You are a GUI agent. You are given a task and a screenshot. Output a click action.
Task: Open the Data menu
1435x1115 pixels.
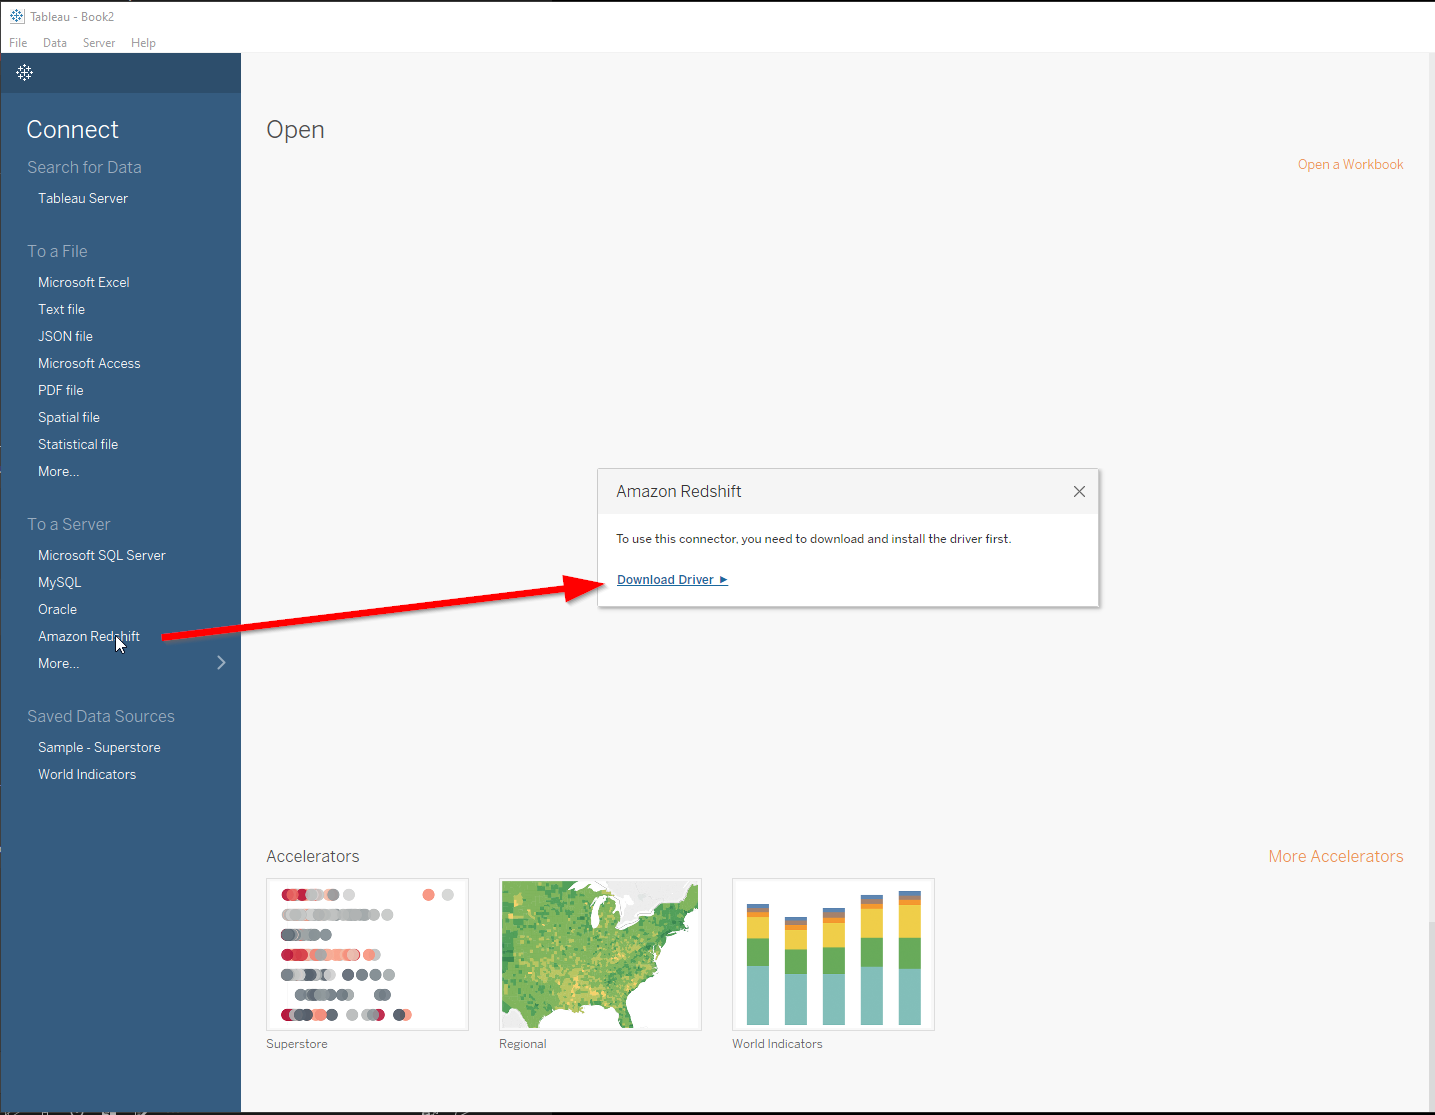coord(55,43)
